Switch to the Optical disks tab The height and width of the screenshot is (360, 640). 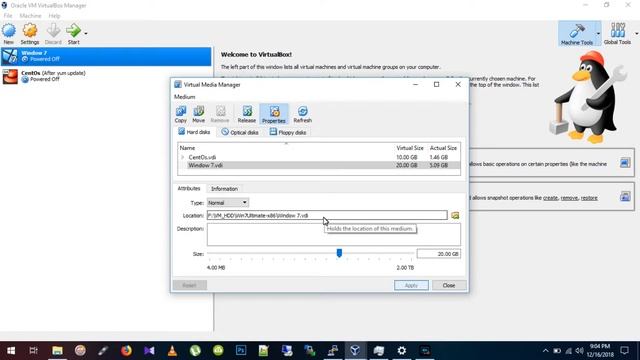(240, 132)
